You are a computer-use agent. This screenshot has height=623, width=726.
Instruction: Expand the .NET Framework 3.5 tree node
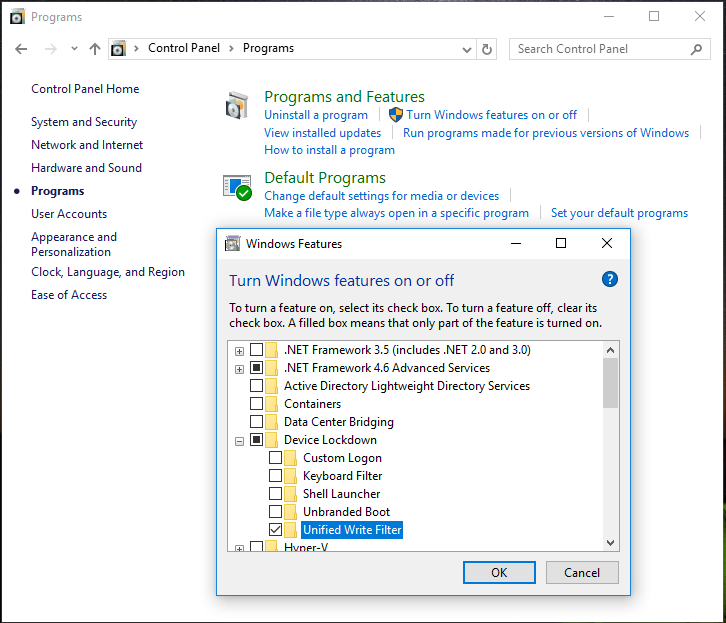(x=239, y=351)
